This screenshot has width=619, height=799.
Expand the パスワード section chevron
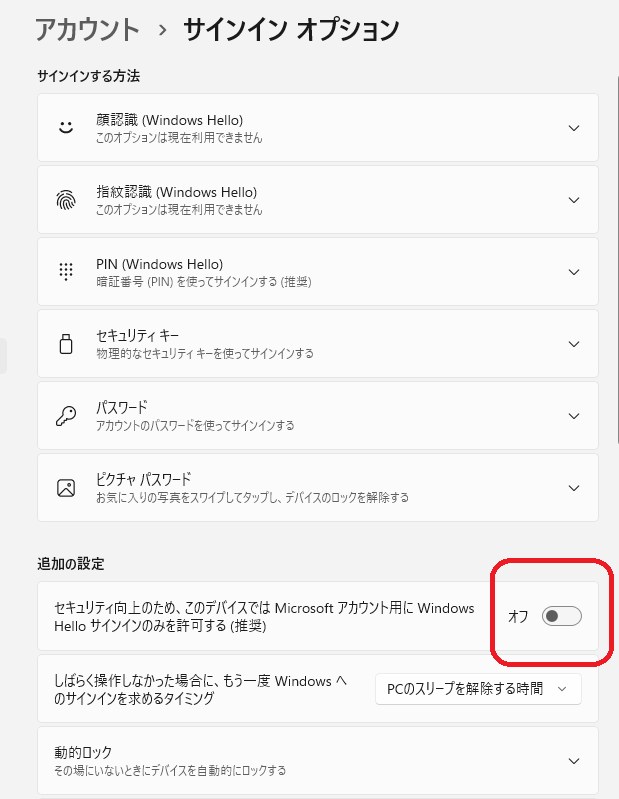click(574, 416)
